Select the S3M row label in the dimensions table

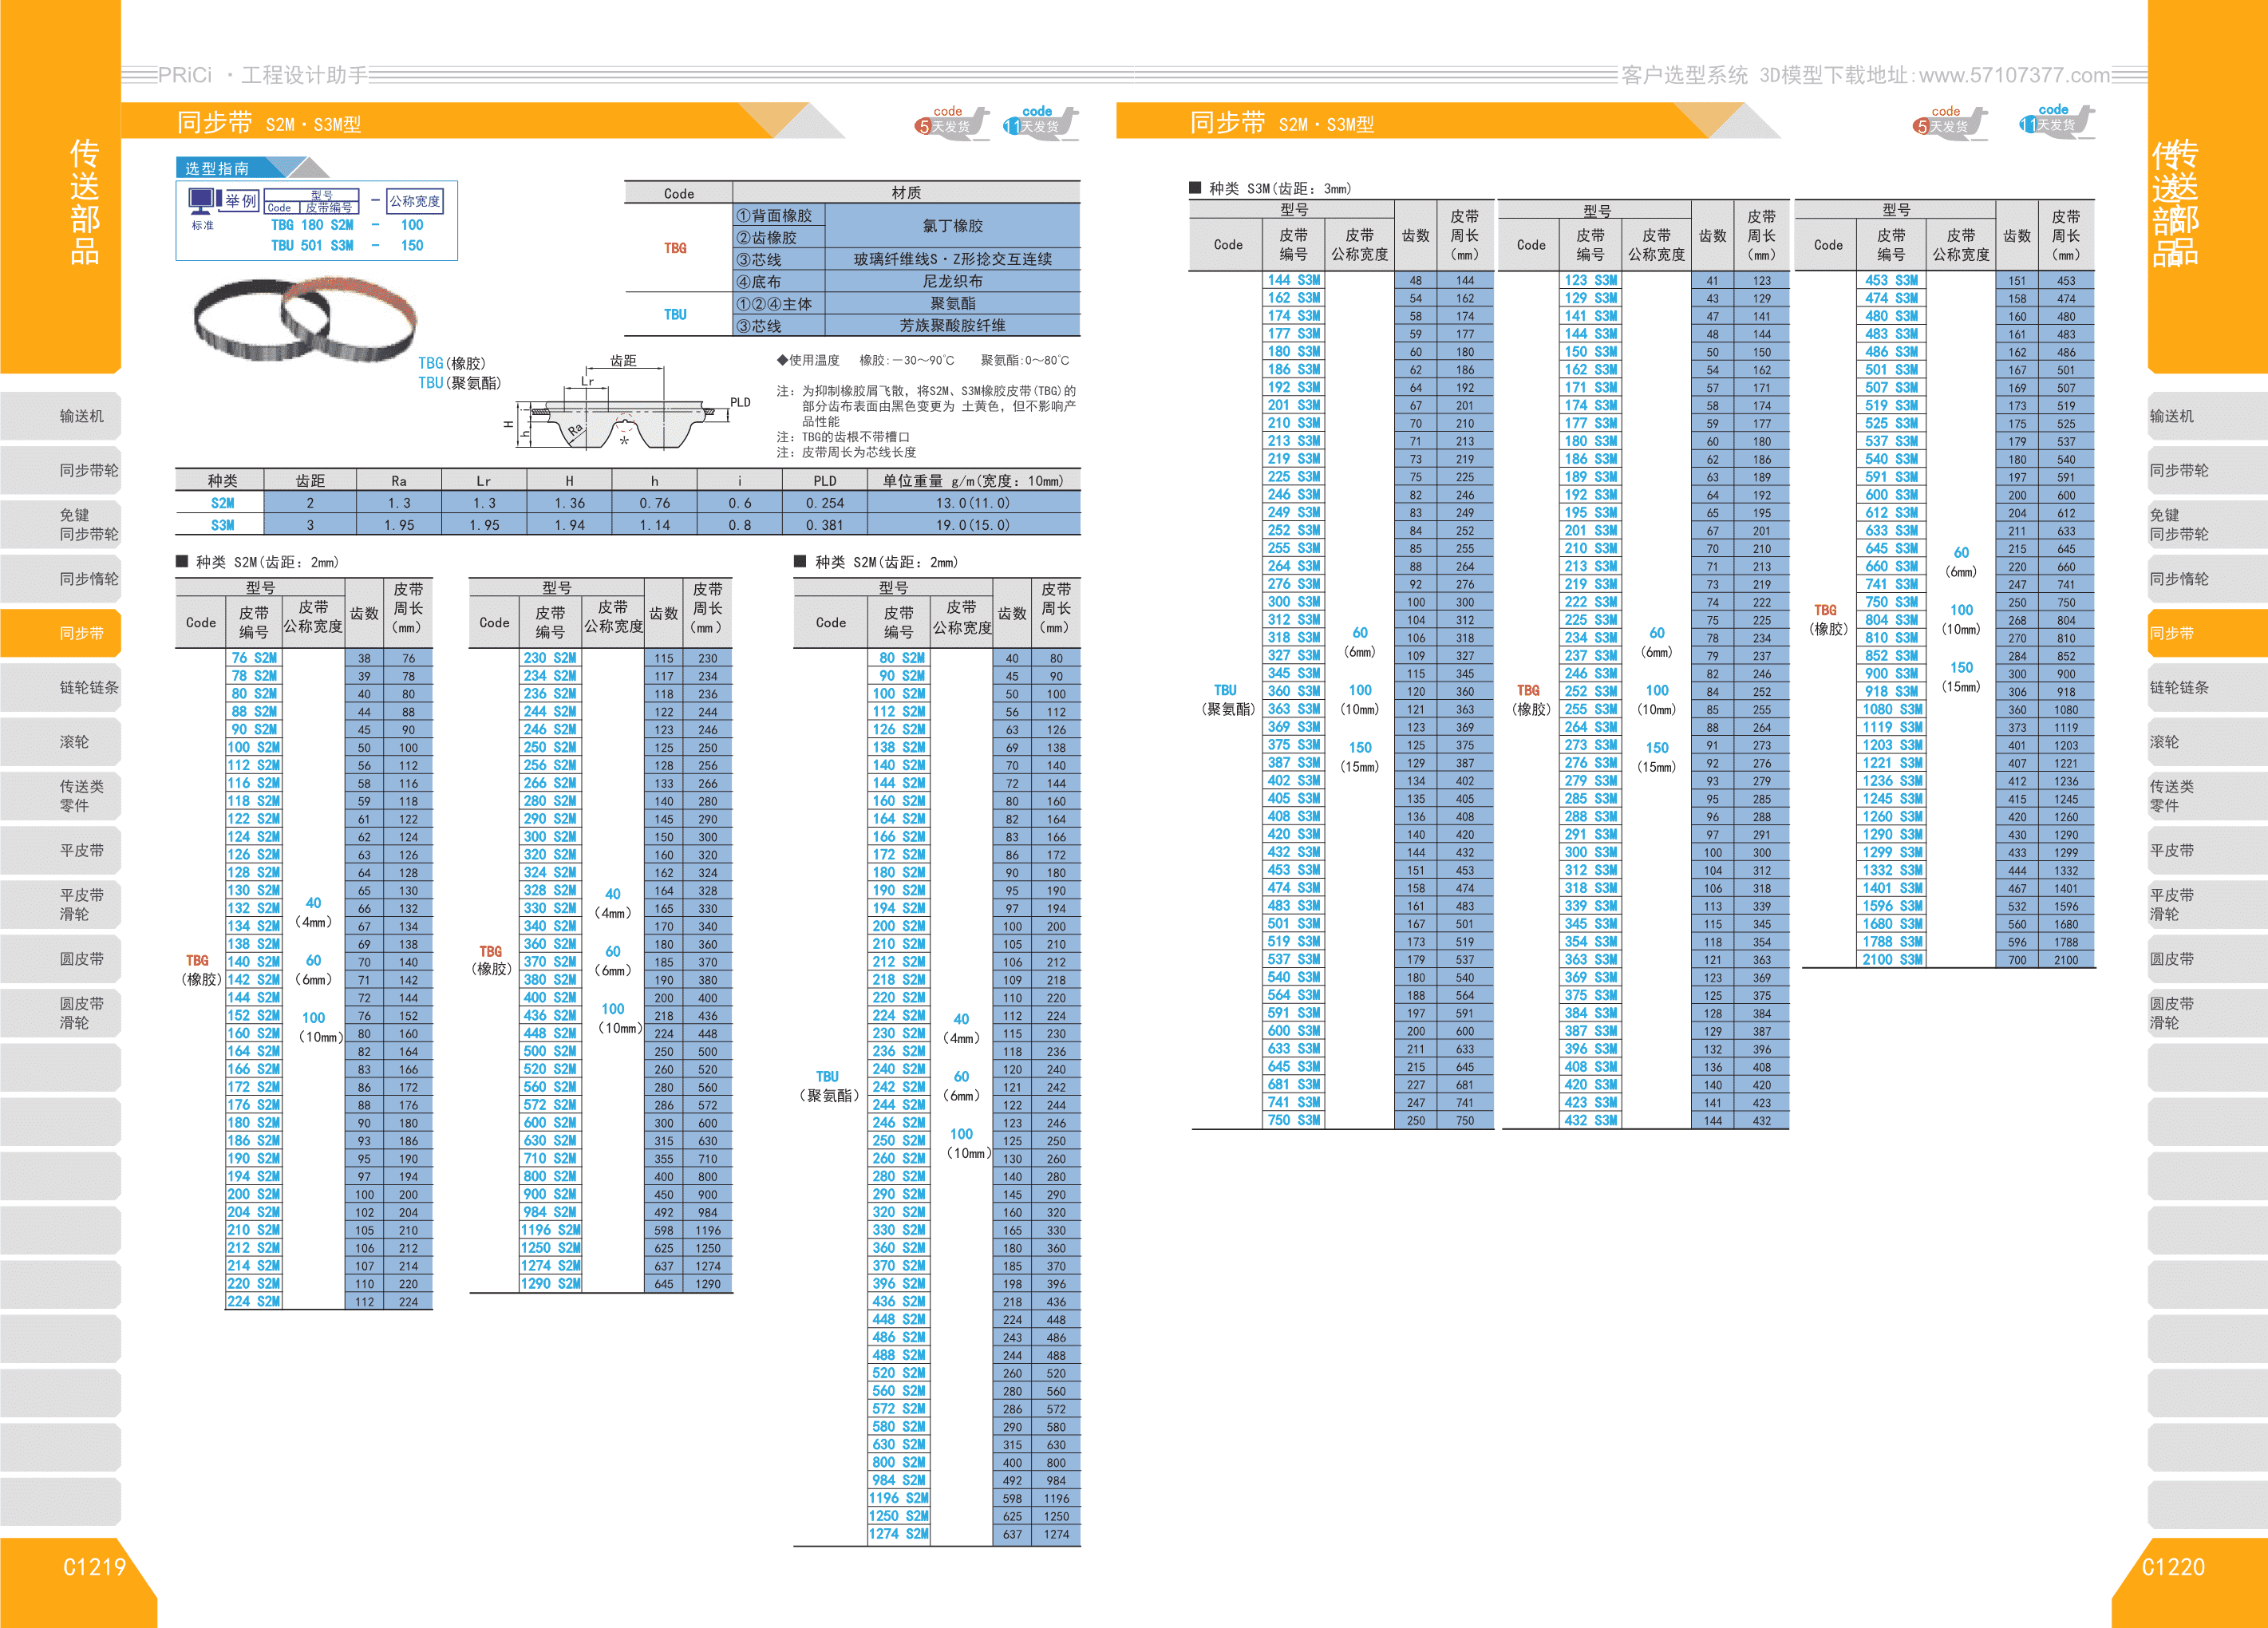tap(222, 525)
